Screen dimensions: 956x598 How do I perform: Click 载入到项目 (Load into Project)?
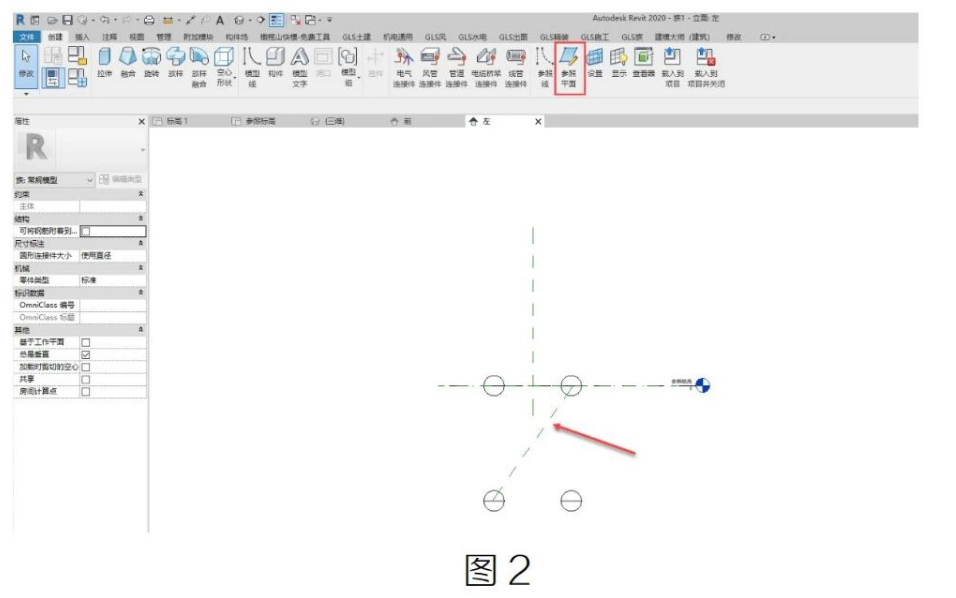click(x=672, y=67)
